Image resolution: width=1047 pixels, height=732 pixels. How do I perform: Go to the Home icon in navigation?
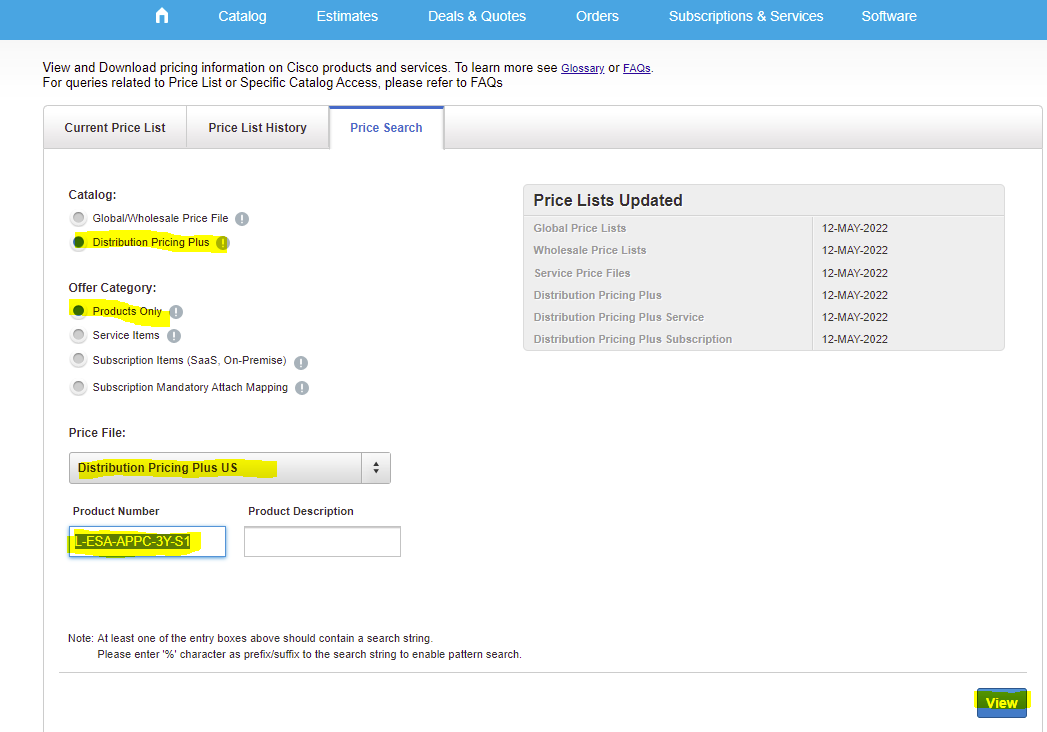point(162,15)
